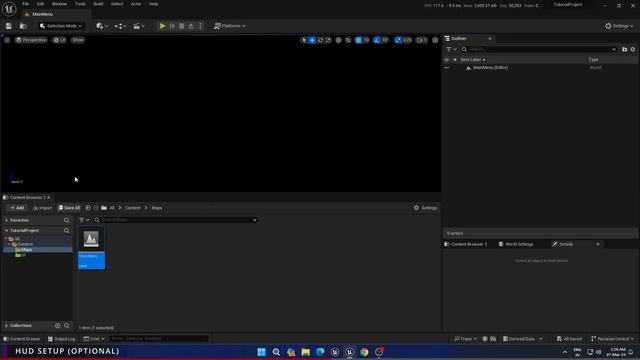Switch to the World Settings tab
640x360 pixels.
pyautogui.click(x=516, y=244)
